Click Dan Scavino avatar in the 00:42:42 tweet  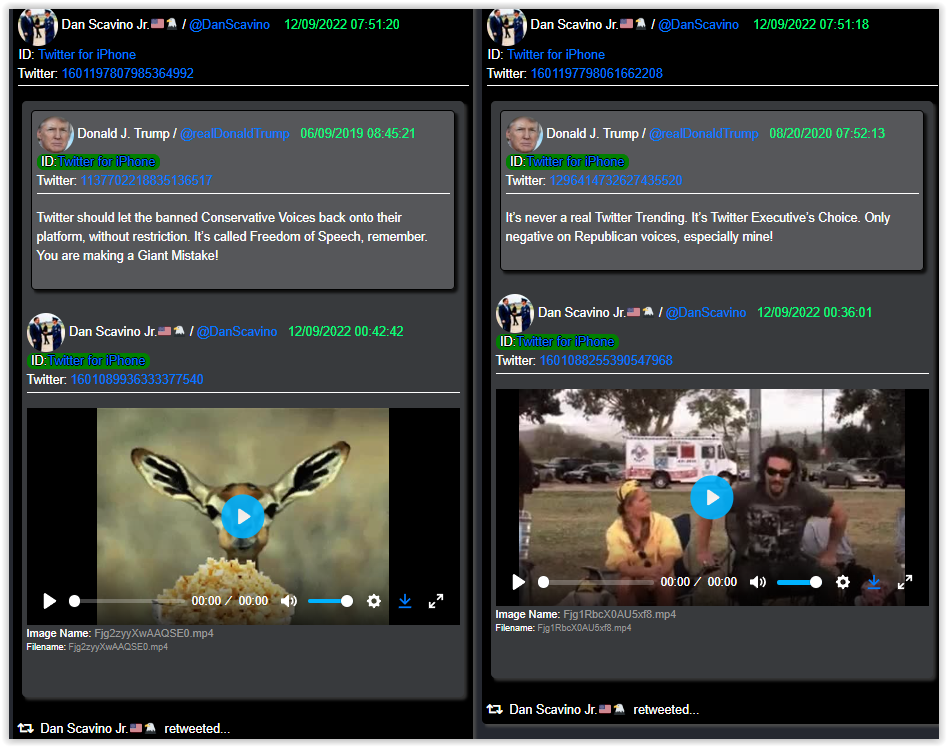tap(46, 332)
